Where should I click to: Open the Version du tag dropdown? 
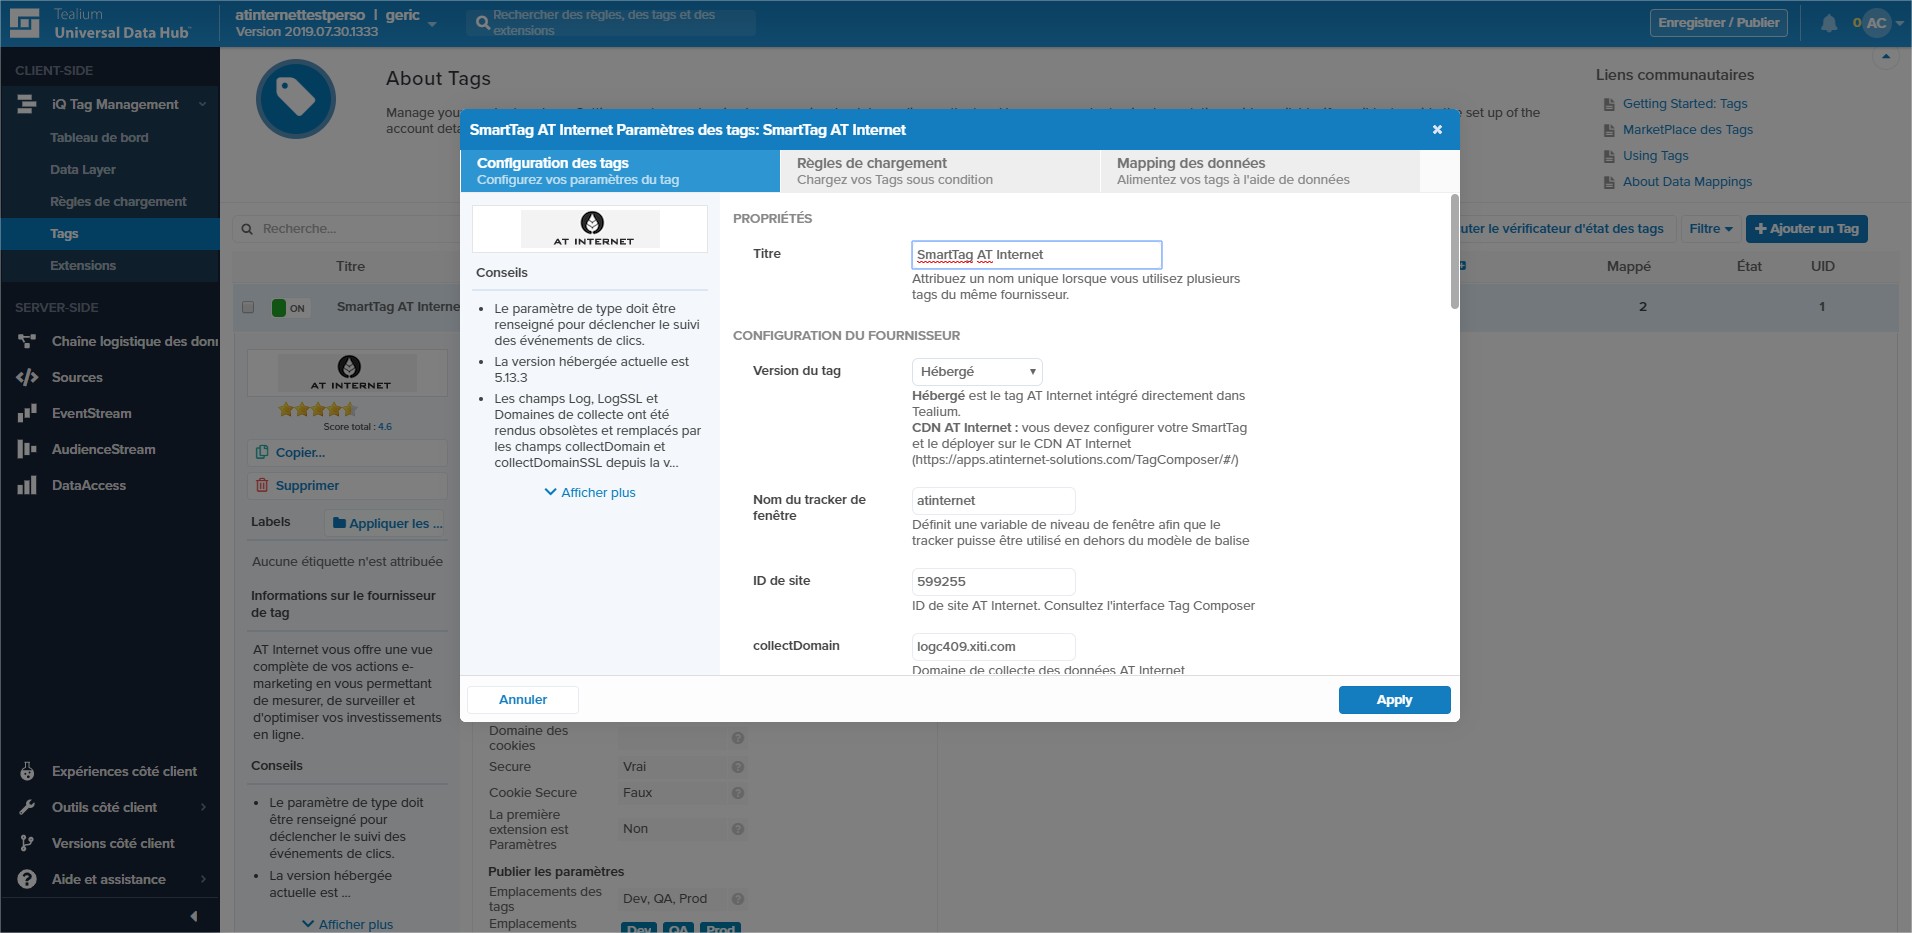tap(976, 371)
